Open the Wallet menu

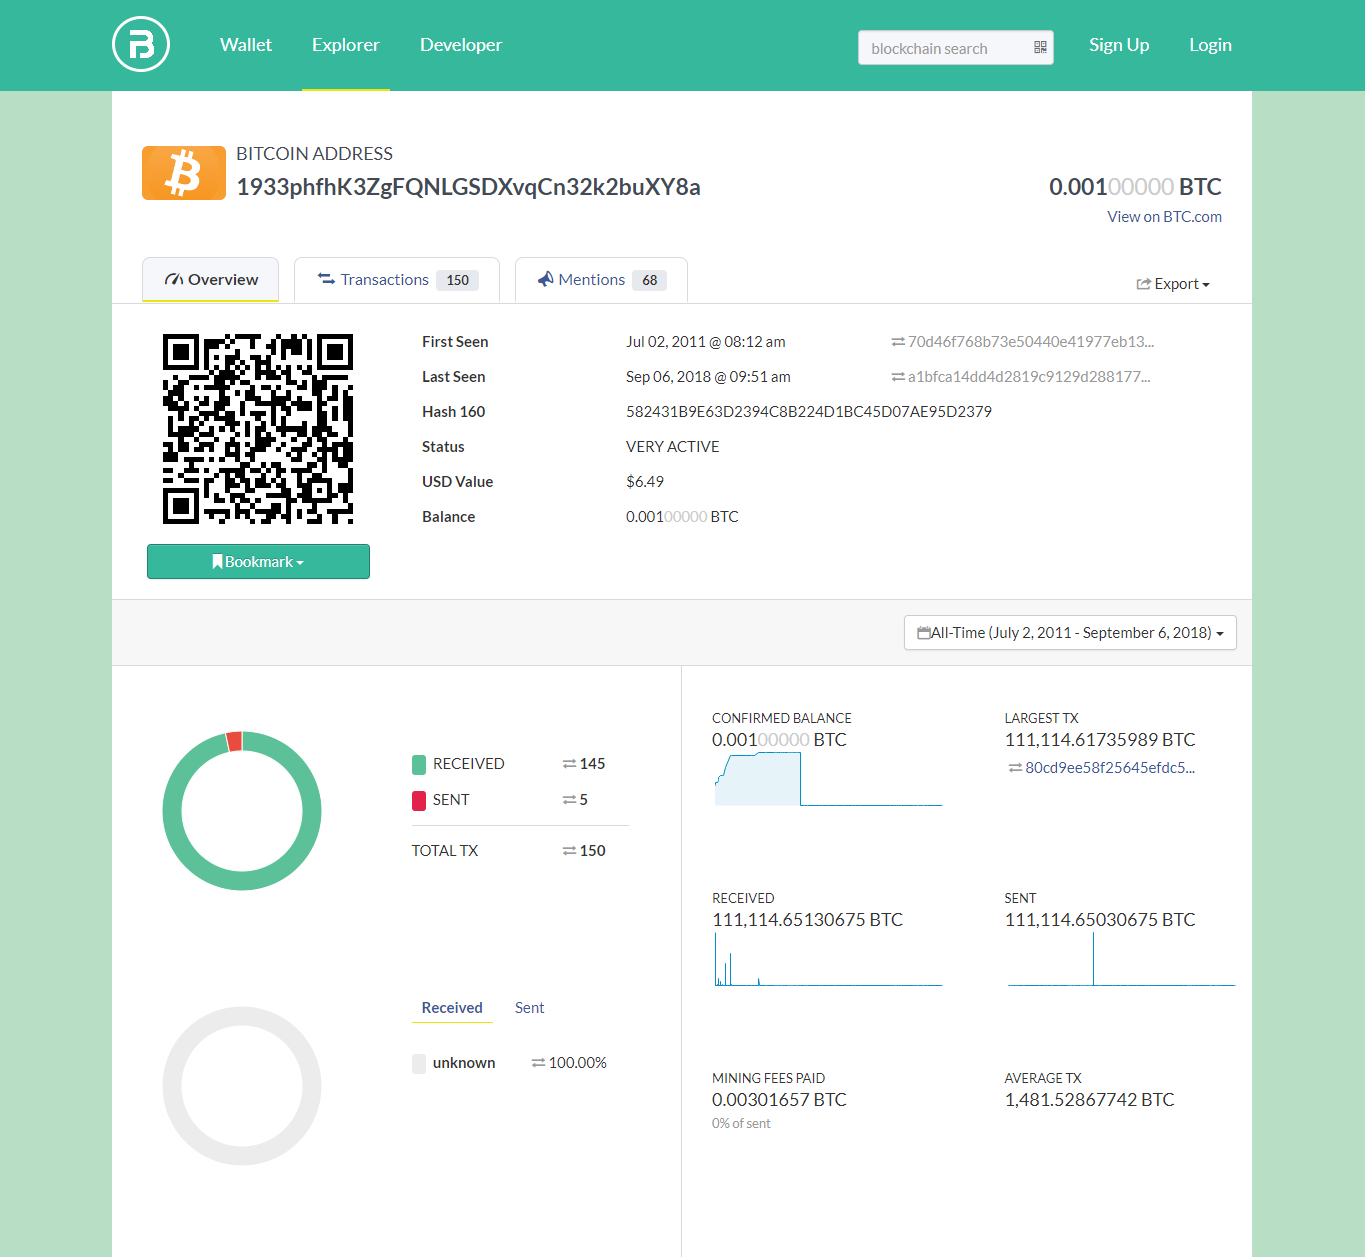pyautogui.click(x=246, y=45)
